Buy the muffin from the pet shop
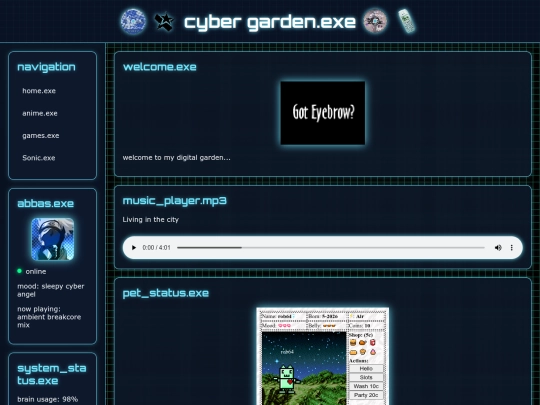Viewport: 540px width, 405px height. [x=363, y=352]
